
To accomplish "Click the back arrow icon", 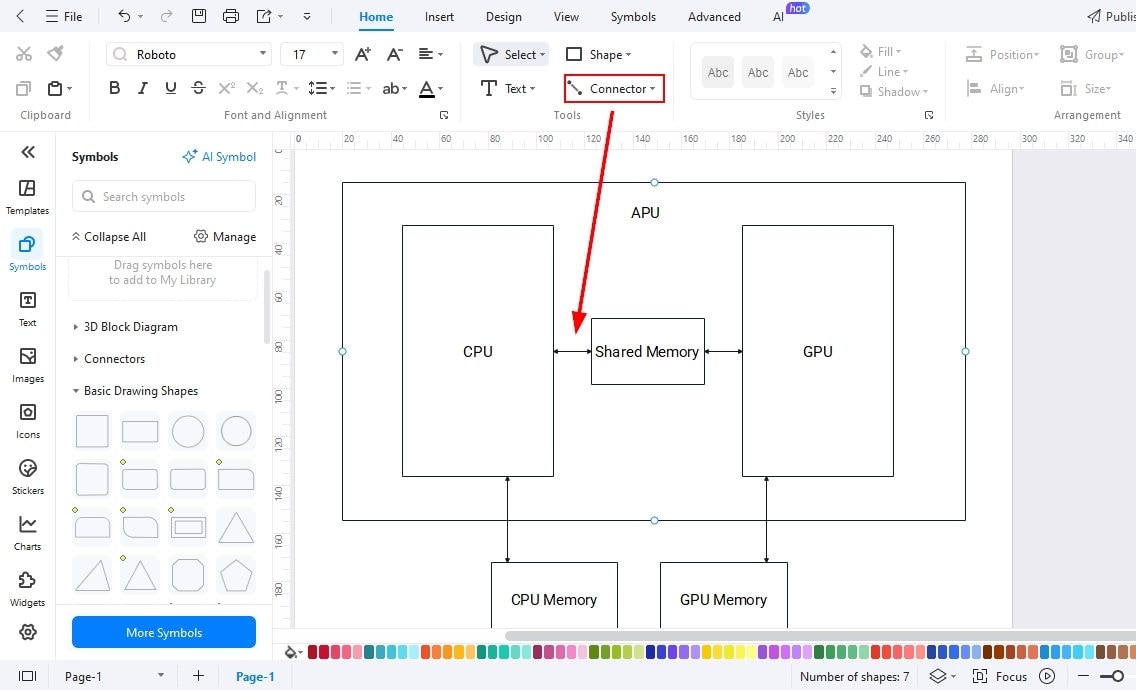I will point(20,16).
